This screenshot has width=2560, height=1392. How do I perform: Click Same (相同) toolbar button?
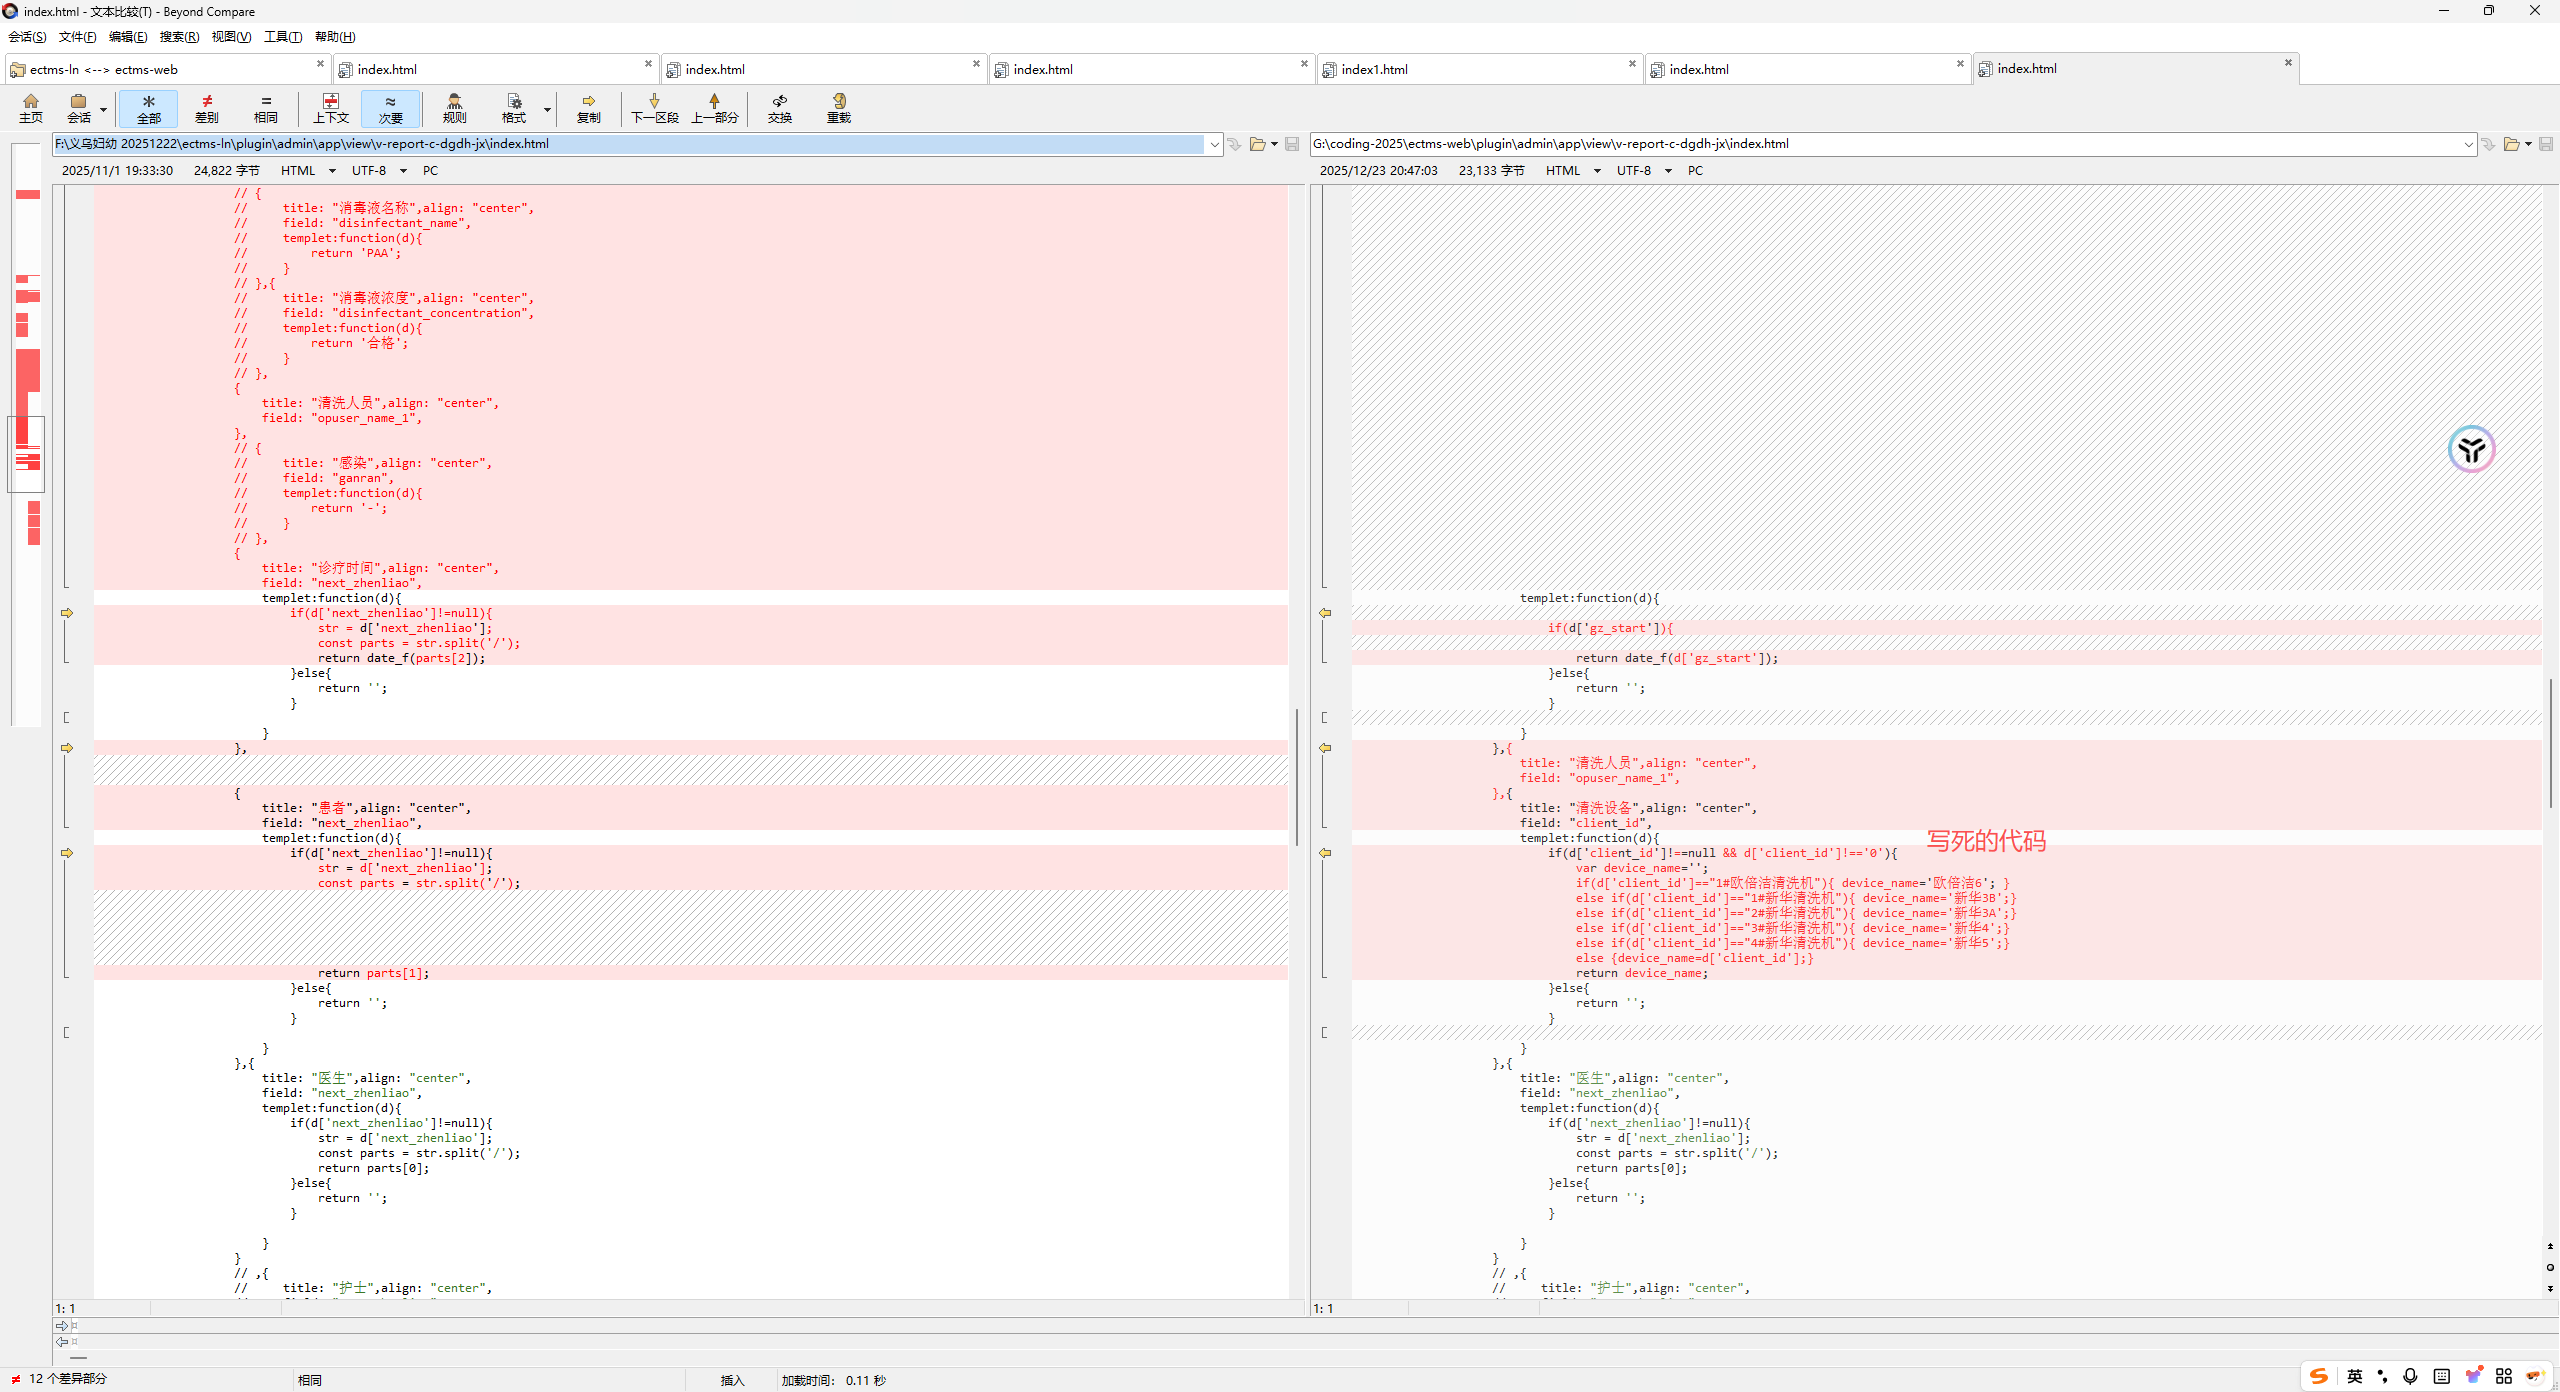[265, 108]
